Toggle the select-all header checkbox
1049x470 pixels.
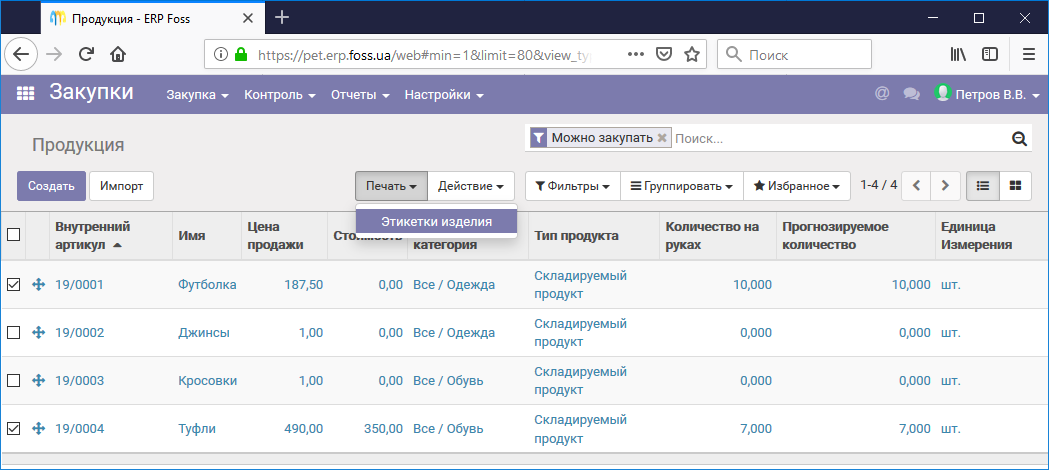click(x=13, y=235)
